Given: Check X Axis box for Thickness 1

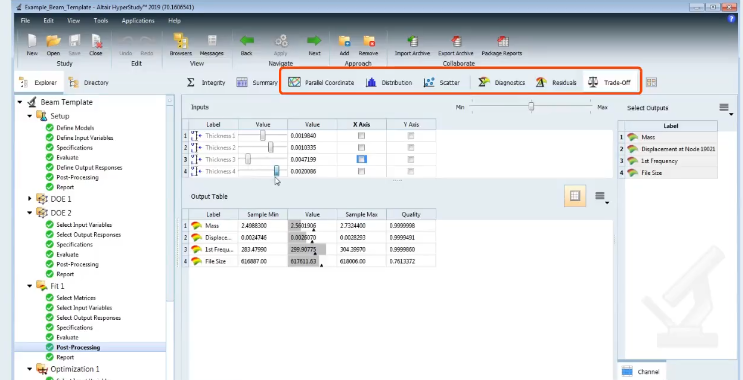Looking at the screenshot, I should [362, 136].
